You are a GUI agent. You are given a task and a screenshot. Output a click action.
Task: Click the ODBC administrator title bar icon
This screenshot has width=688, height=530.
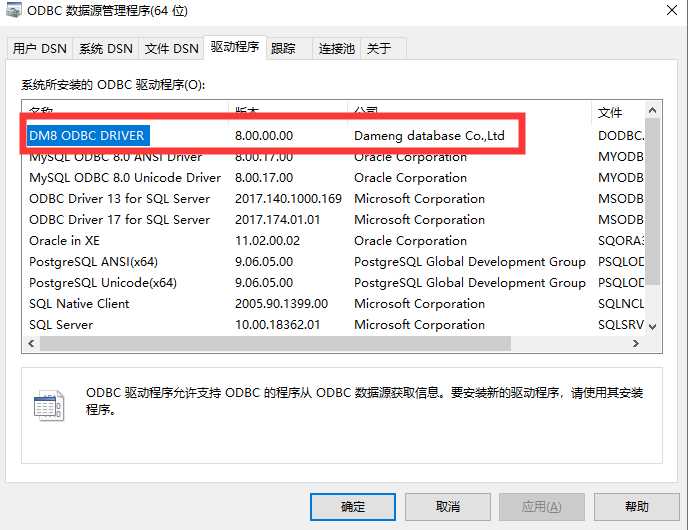coord(14,10)
